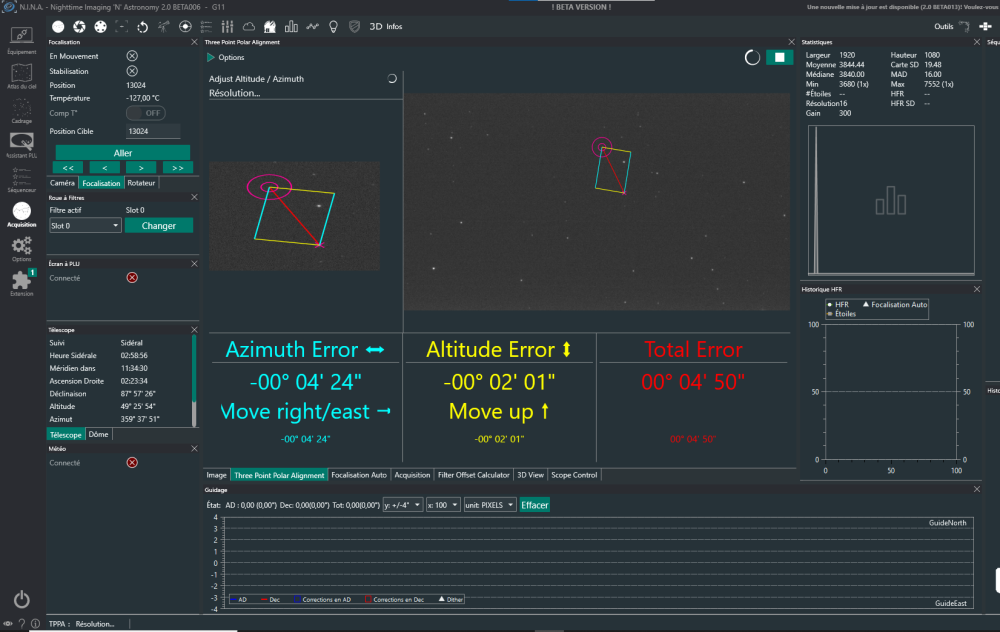
Task: Click the >> coarse focus outward button
Action: tap(178, 168)
